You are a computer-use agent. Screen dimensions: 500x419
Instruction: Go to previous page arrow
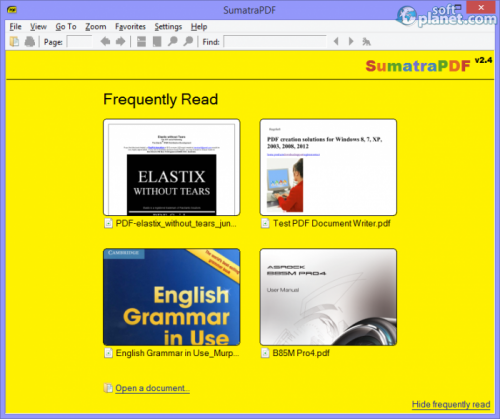[x=105, y=42]
